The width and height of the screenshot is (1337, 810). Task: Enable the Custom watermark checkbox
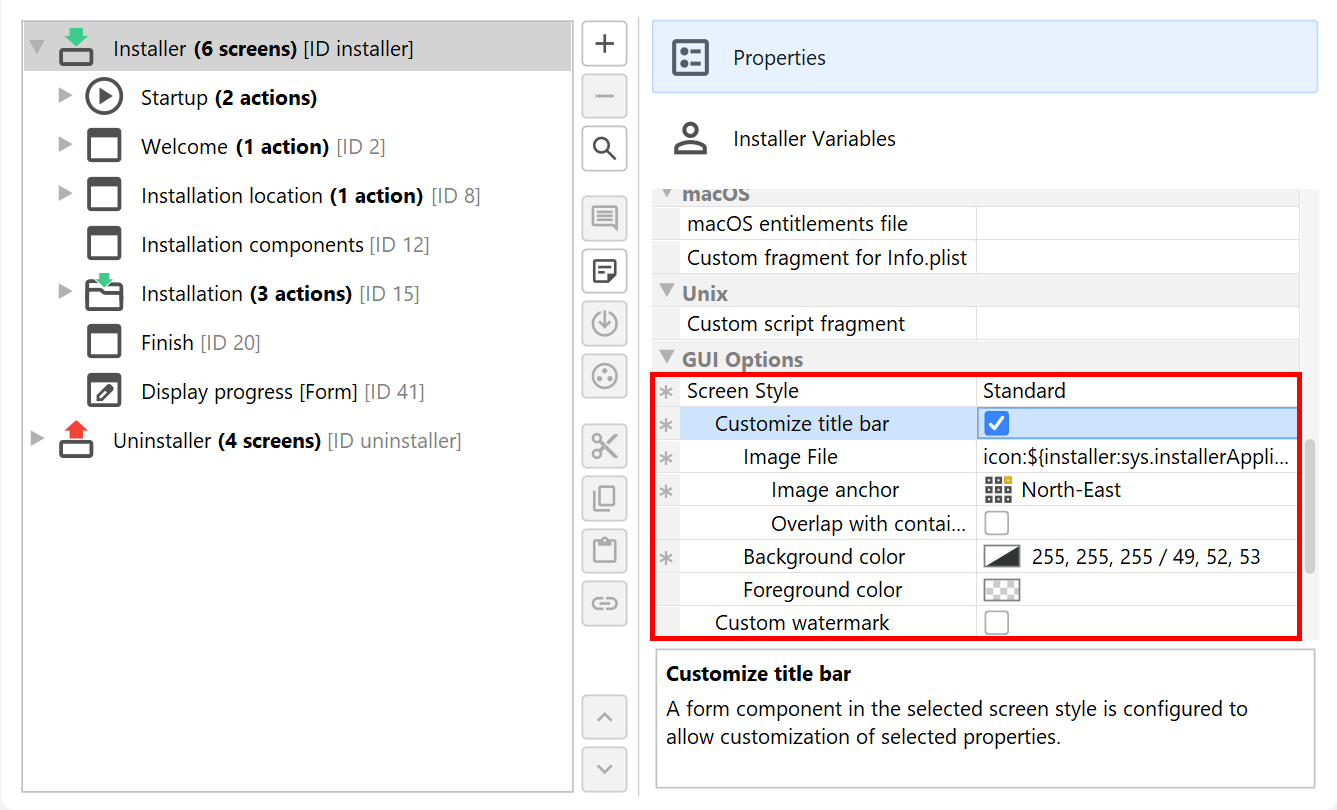(997, 623)
